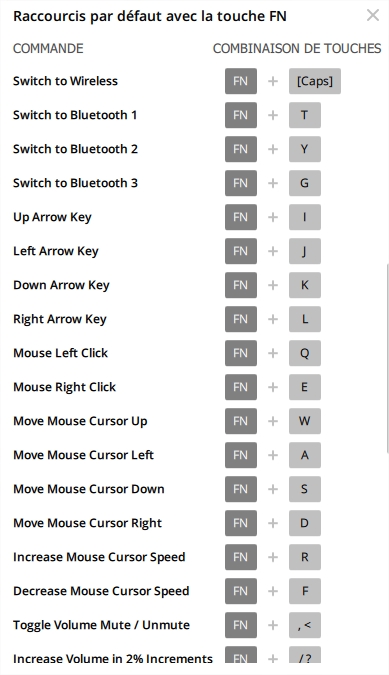Click the R key for Increase Cursor Speed

pyautogui.click(x=305, y=557)
